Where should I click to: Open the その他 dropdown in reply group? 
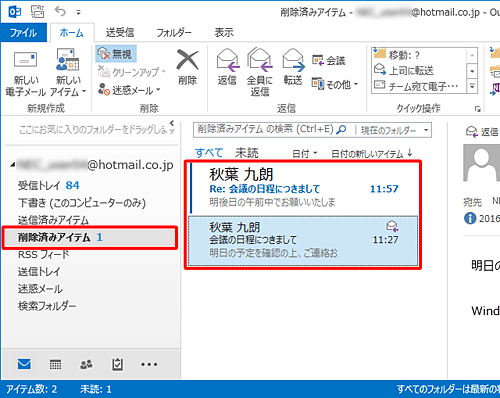point(335,85)
